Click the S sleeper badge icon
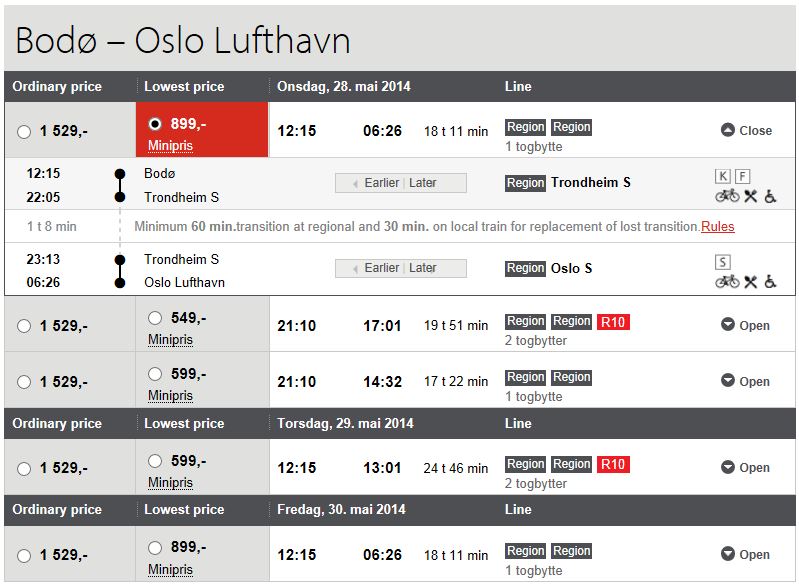Image resolution: width=799 pixels, height=585 pixels. pyautogui.click(x=723, y=262)
